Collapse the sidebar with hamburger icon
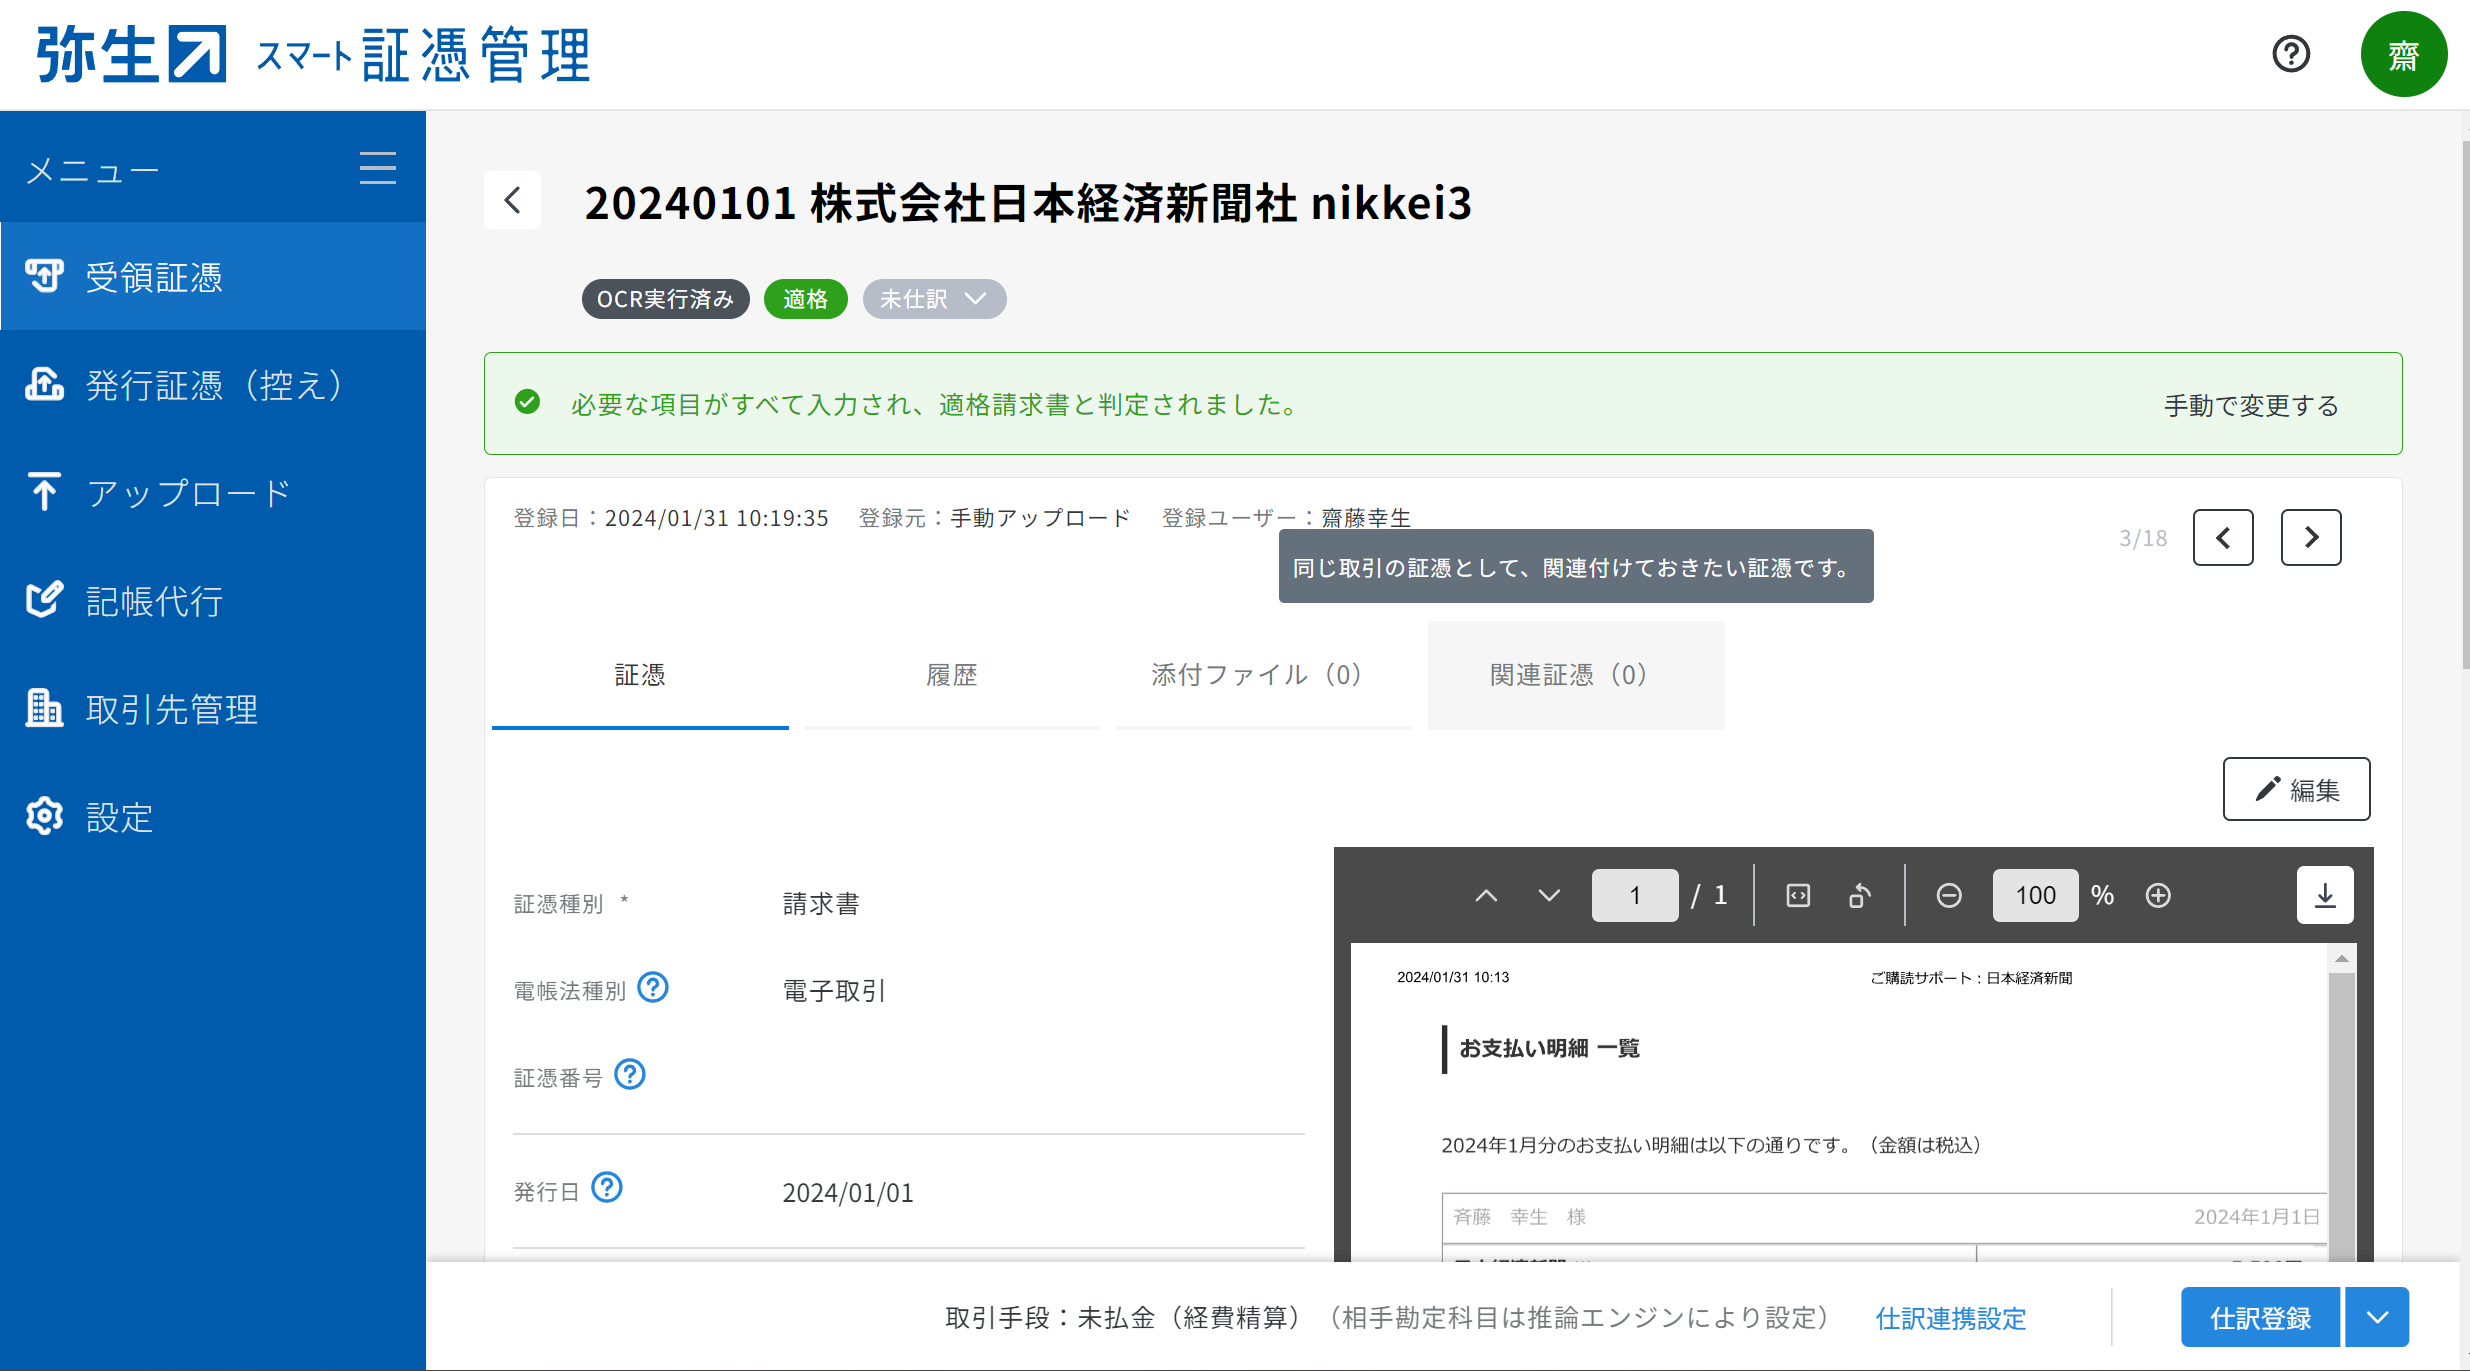The height and width of the screenshot is (1371, 2470). tap(377, 168)
